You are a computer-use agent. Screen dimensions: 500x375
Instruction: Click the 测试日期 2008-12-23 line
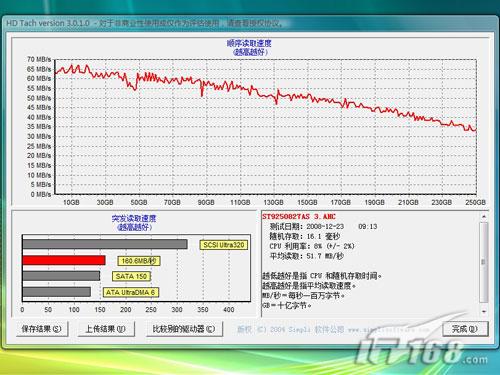323,227
